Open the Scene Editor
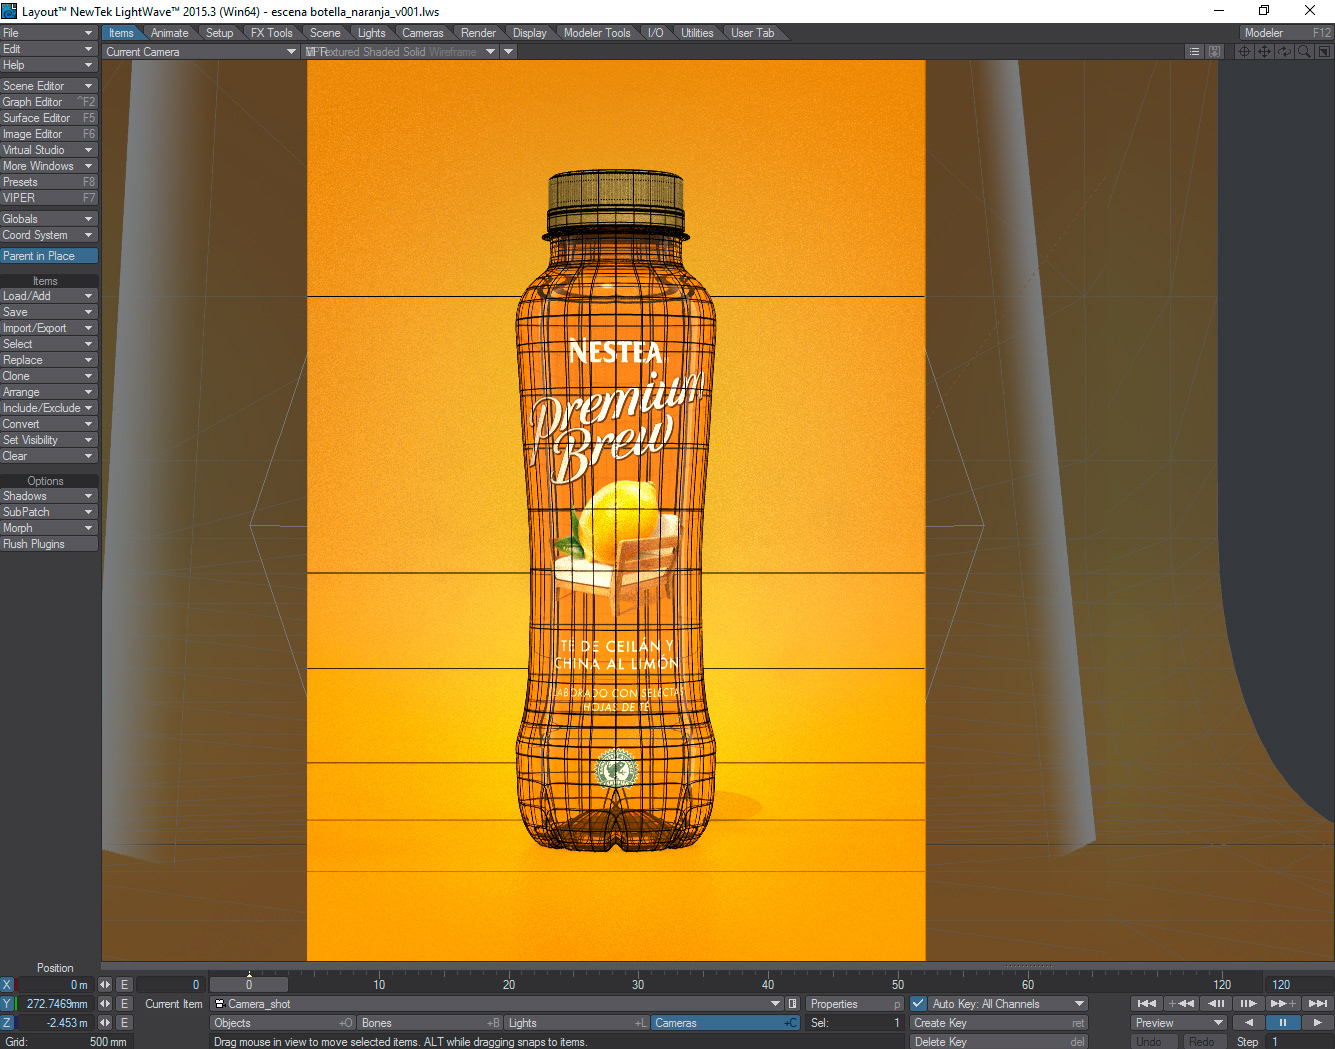The image size is (1335, 1049). [x=49, y=86]
